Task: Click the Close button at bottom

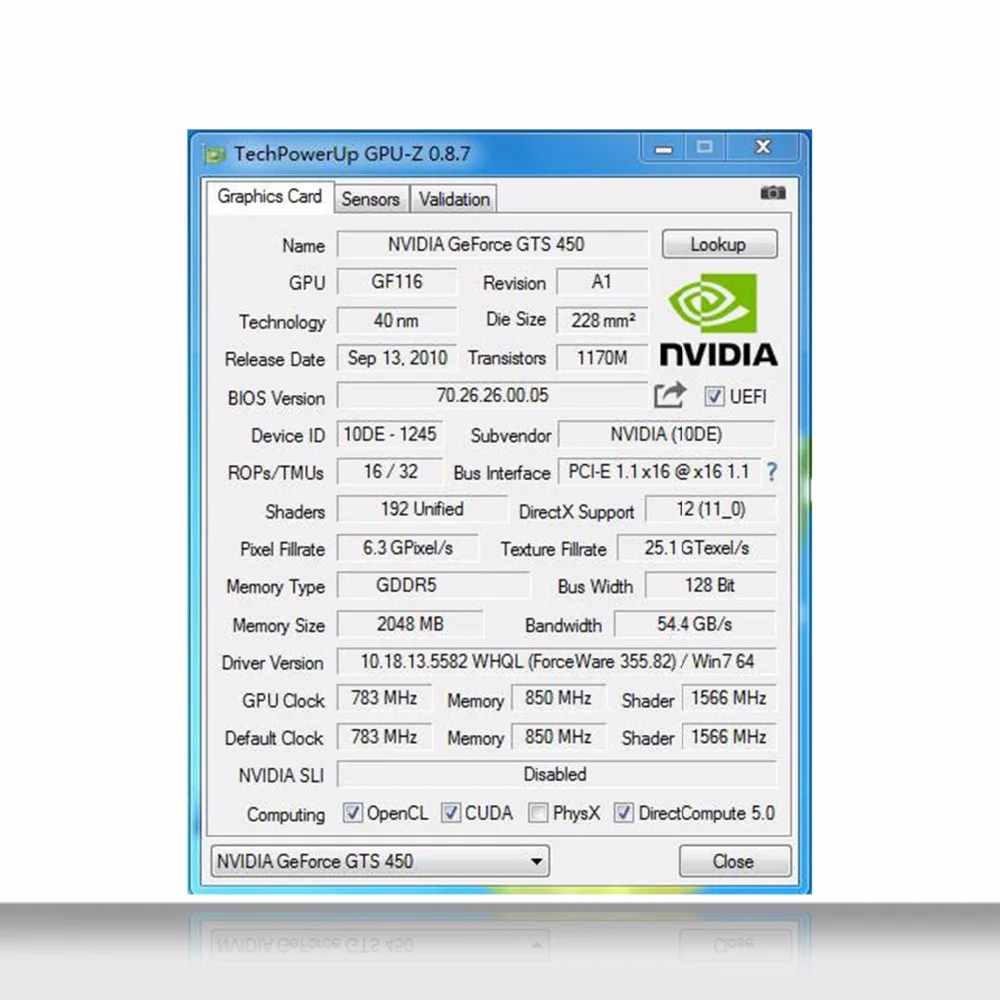Action: 735,862
